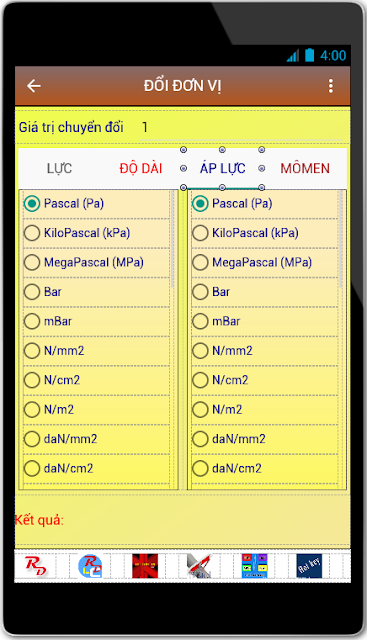The height and width of the screenshot is (640, 367).
Task: Choose daN/cm2 in the right list
Action: point(265,468)
